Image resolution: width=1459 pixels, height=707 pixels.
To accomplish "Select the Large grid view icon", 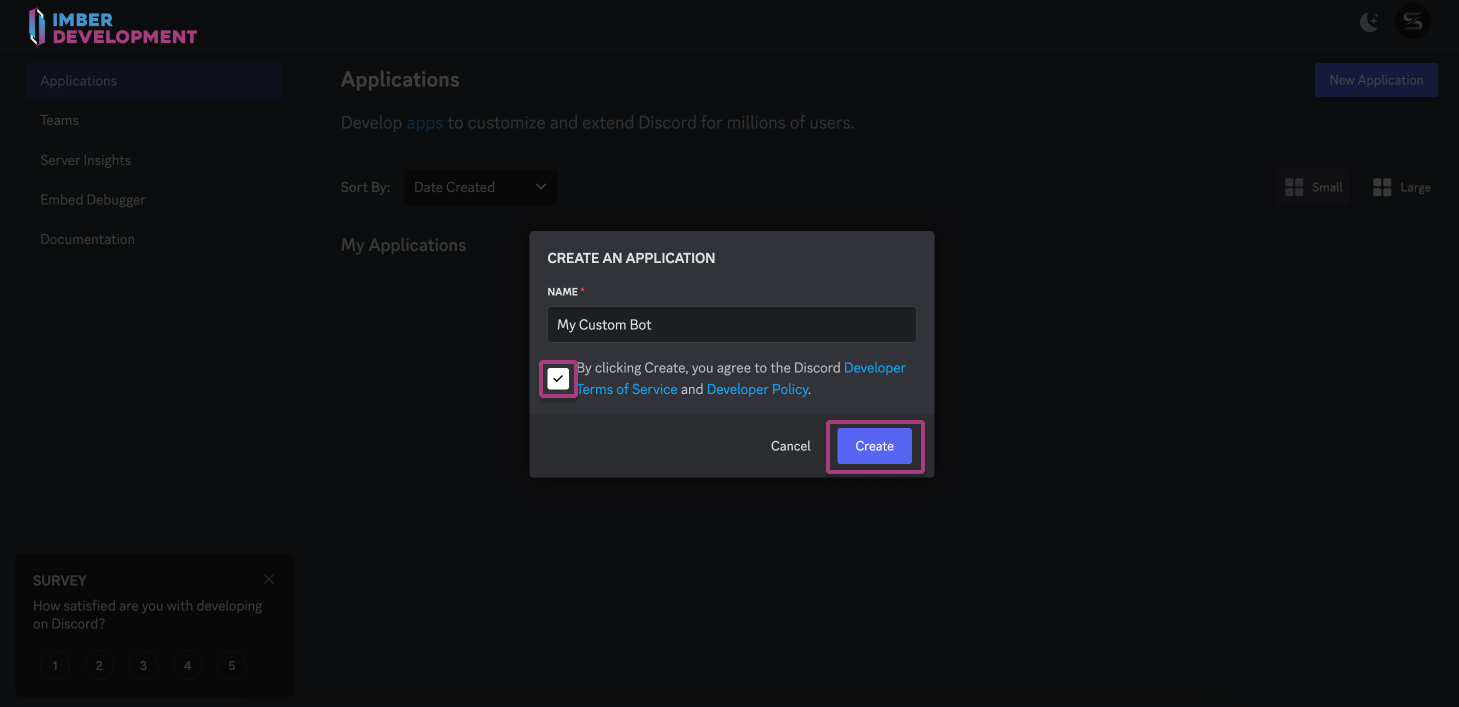I will coord(1401,187).
